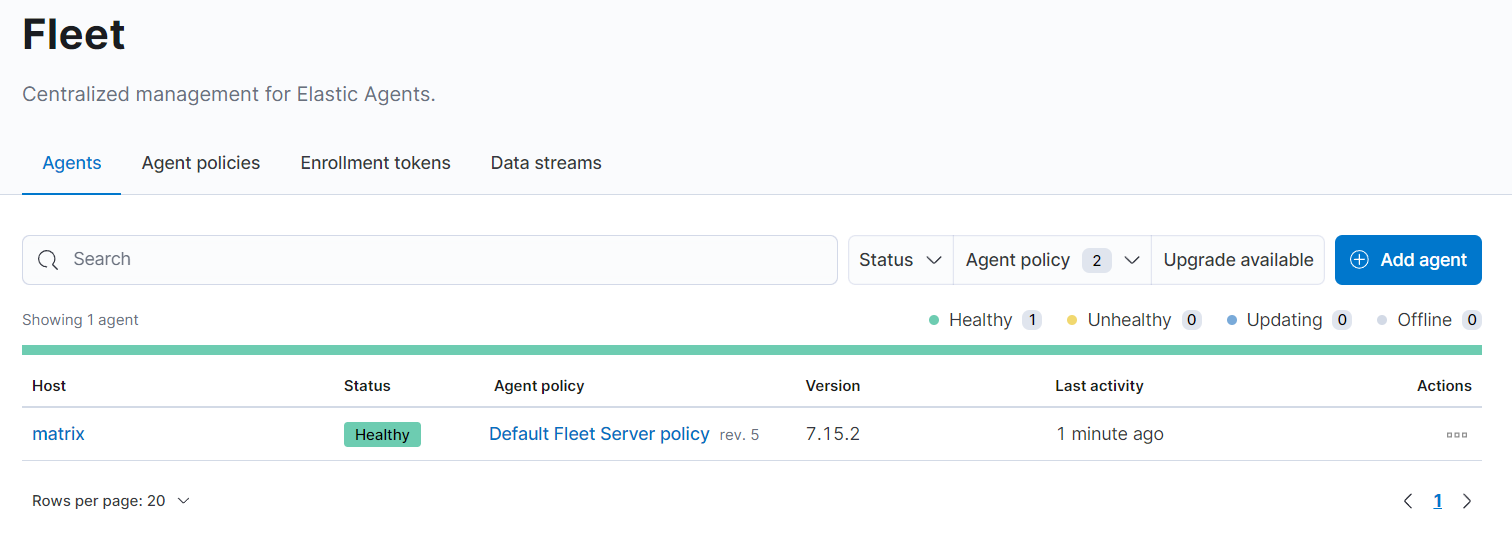This screenshot has width=1512, height=542.
Task: Open the Enrollment tokens tab
Action: [375, 163]
